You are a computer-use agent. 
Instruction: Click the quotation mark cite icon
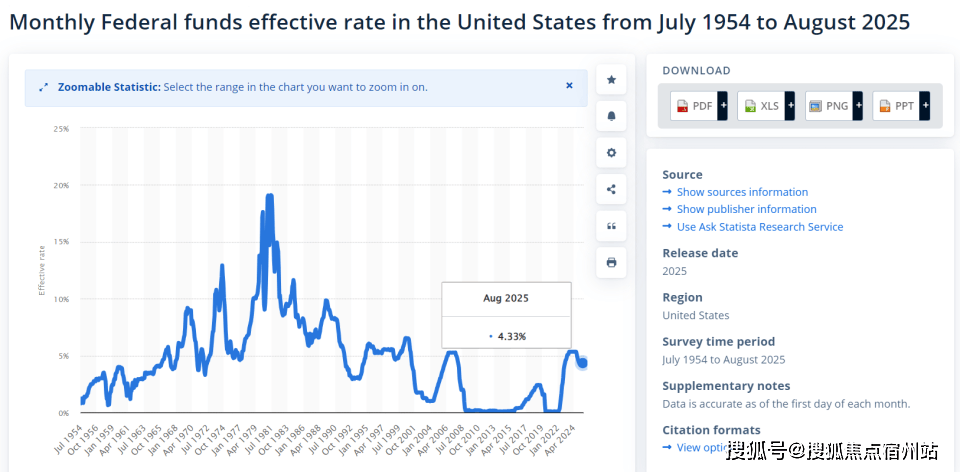point(611,227)
